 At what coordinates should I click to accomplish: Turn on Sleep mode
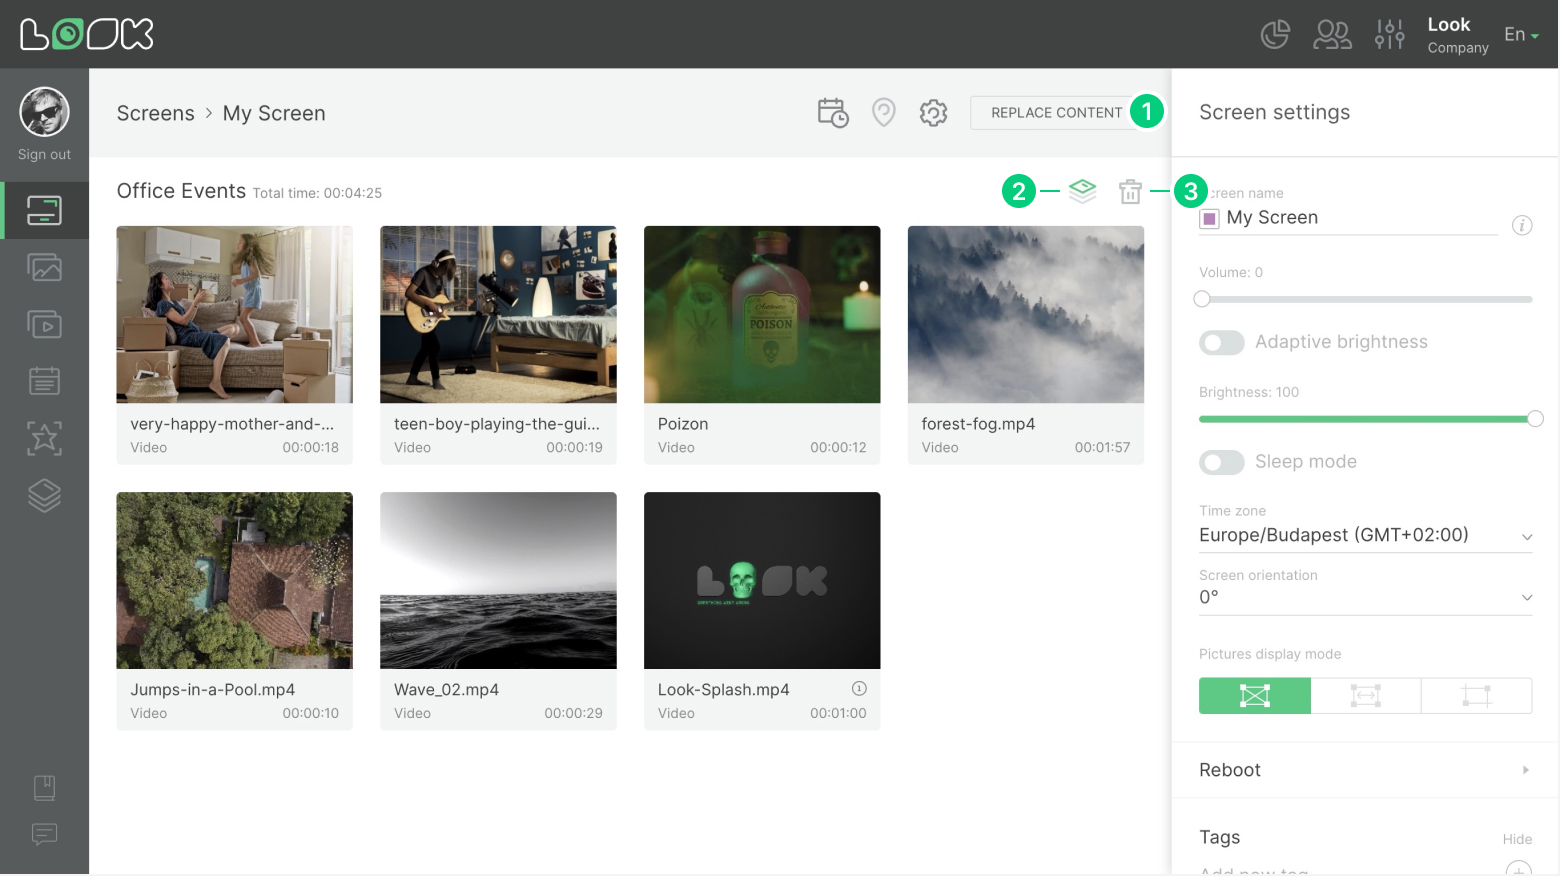point(1221,462)
